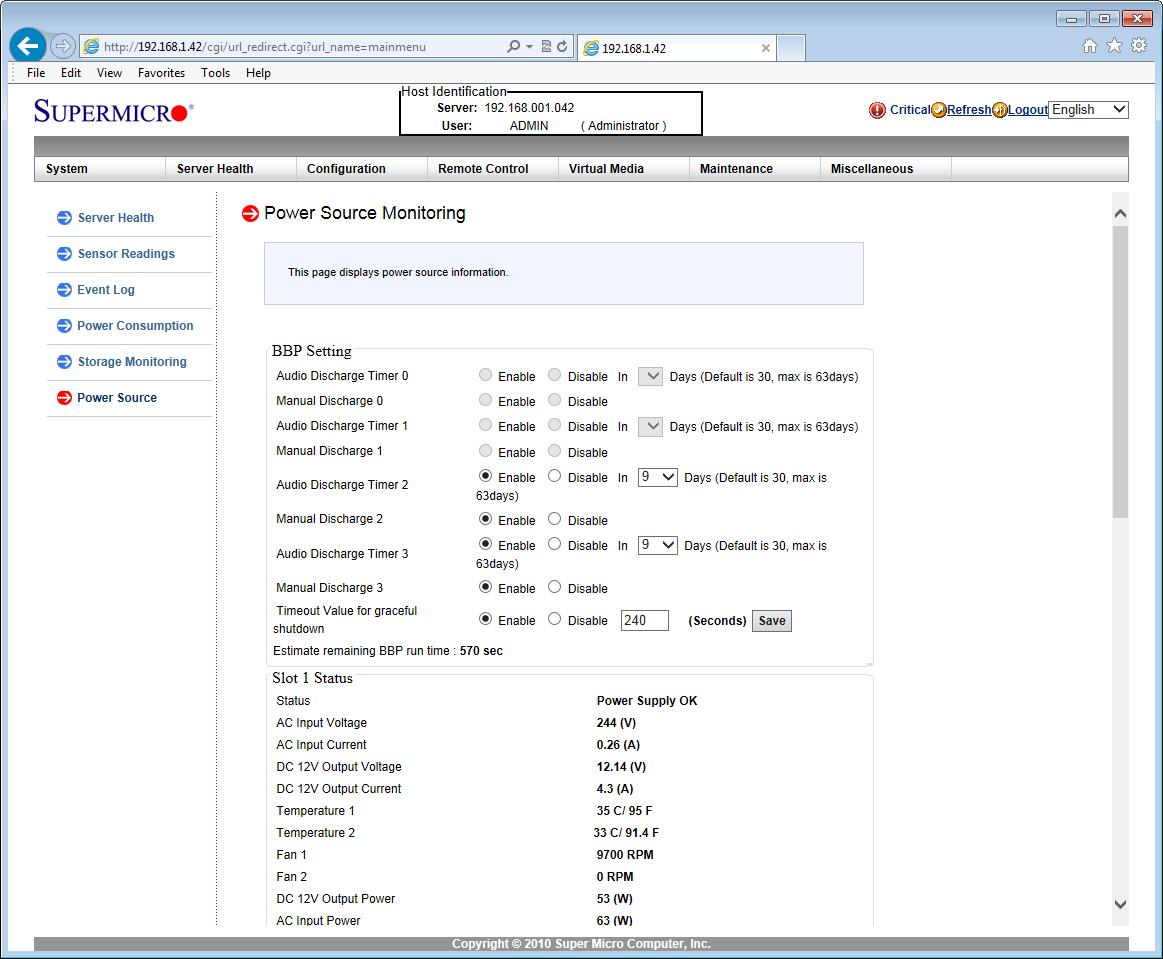Open the View menu

coord(109,73)
